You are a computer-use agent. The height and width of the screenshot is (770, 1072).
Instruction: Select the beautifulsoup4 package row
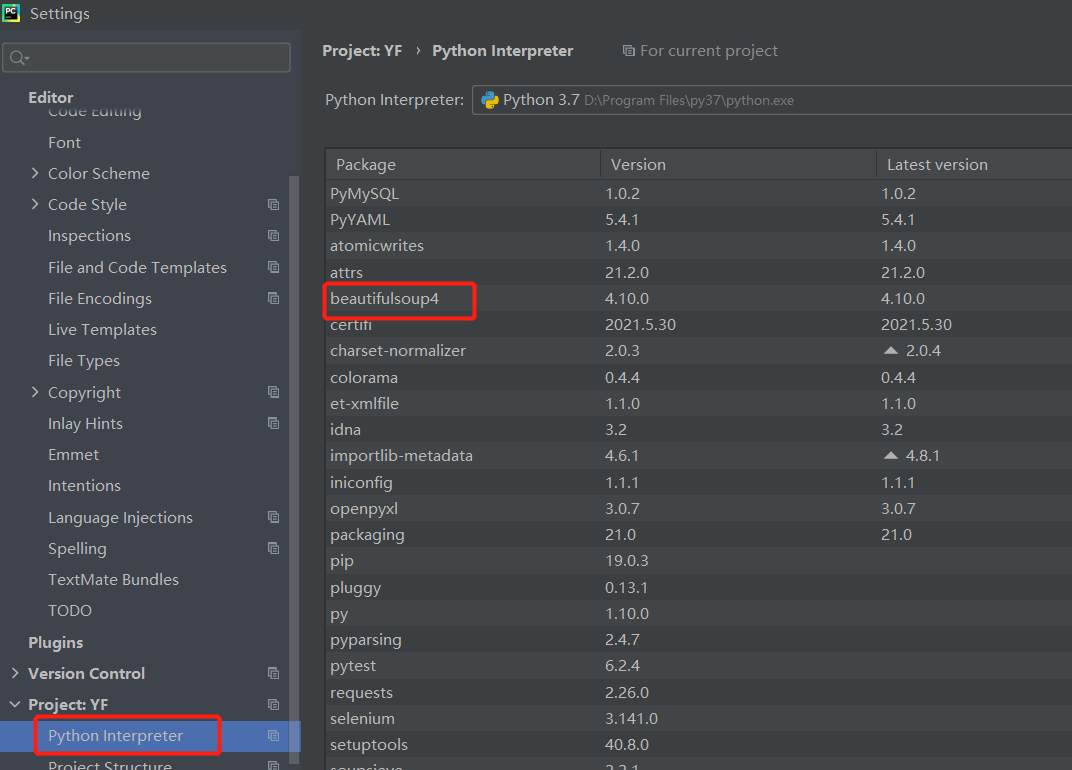pos(699,298)
